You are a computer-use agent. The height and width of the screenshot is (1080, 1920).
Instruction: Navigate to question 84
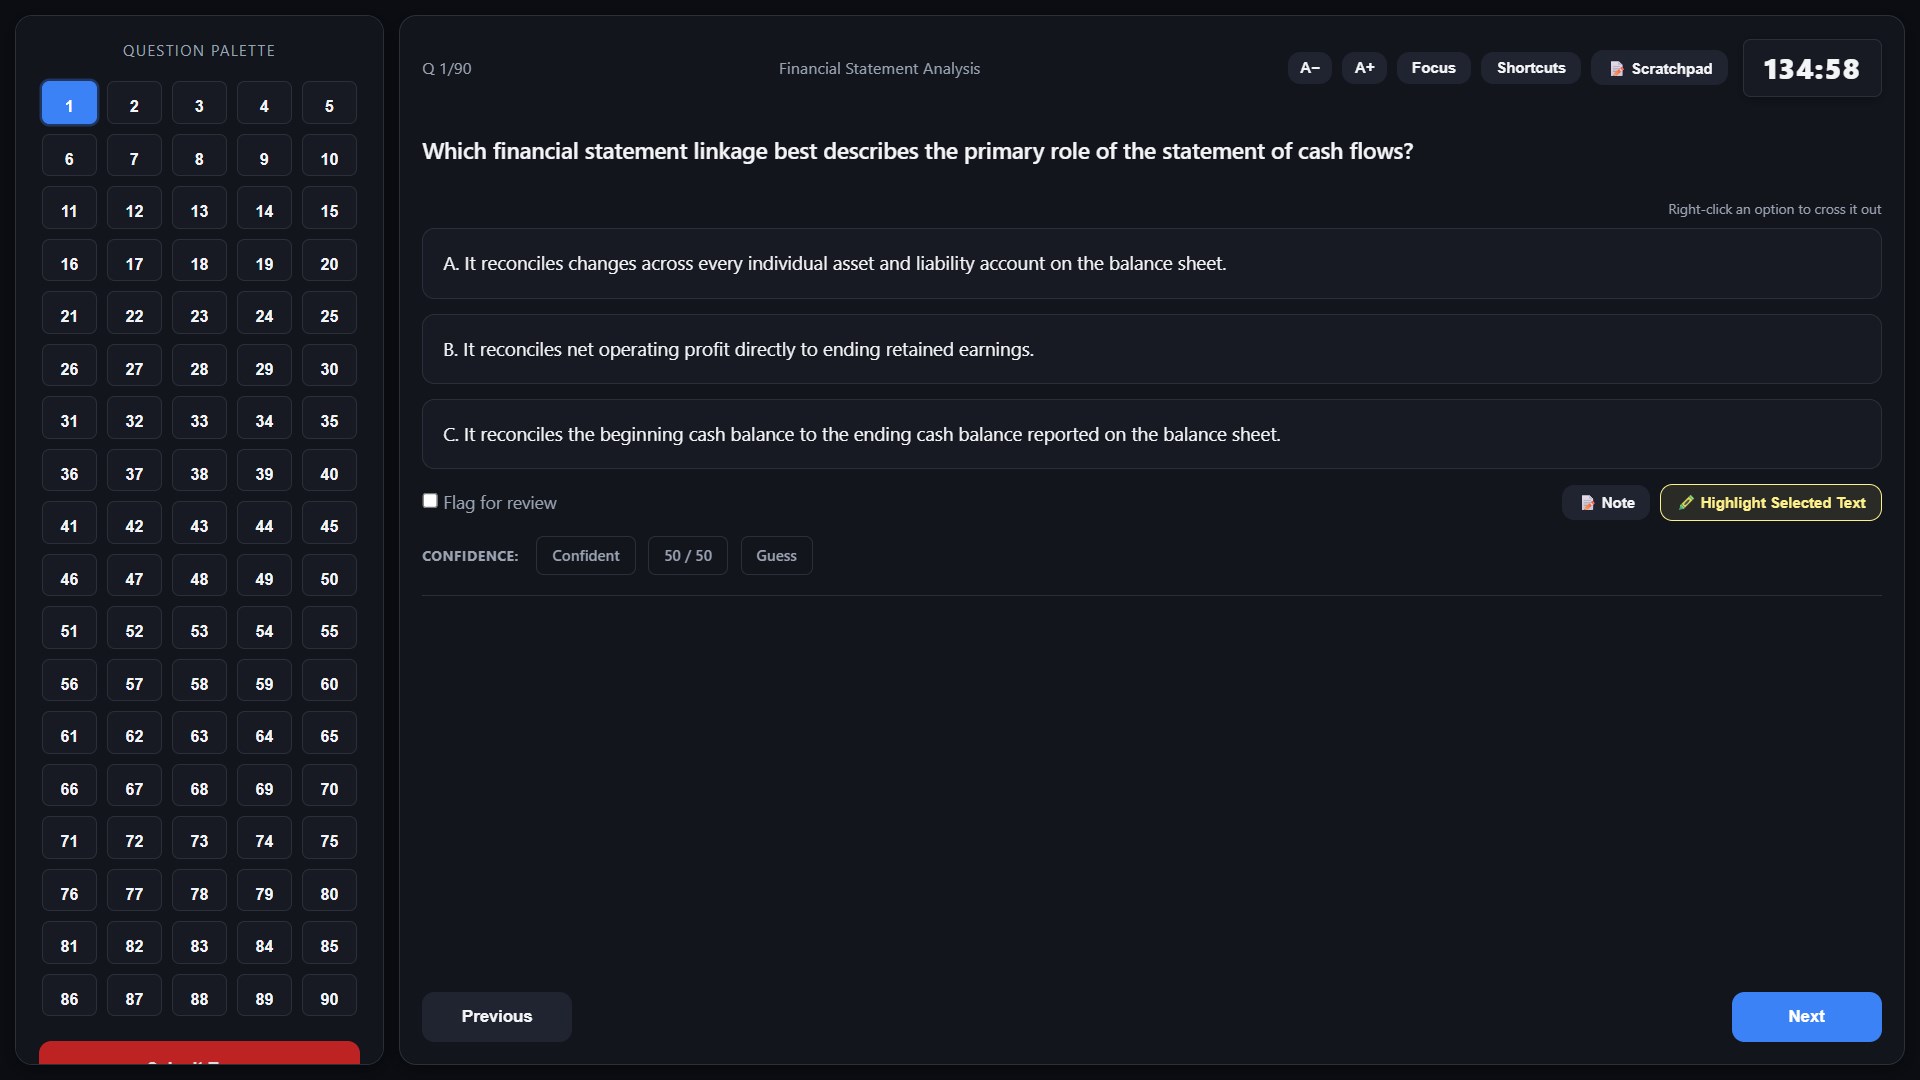[x=264, y=945]
